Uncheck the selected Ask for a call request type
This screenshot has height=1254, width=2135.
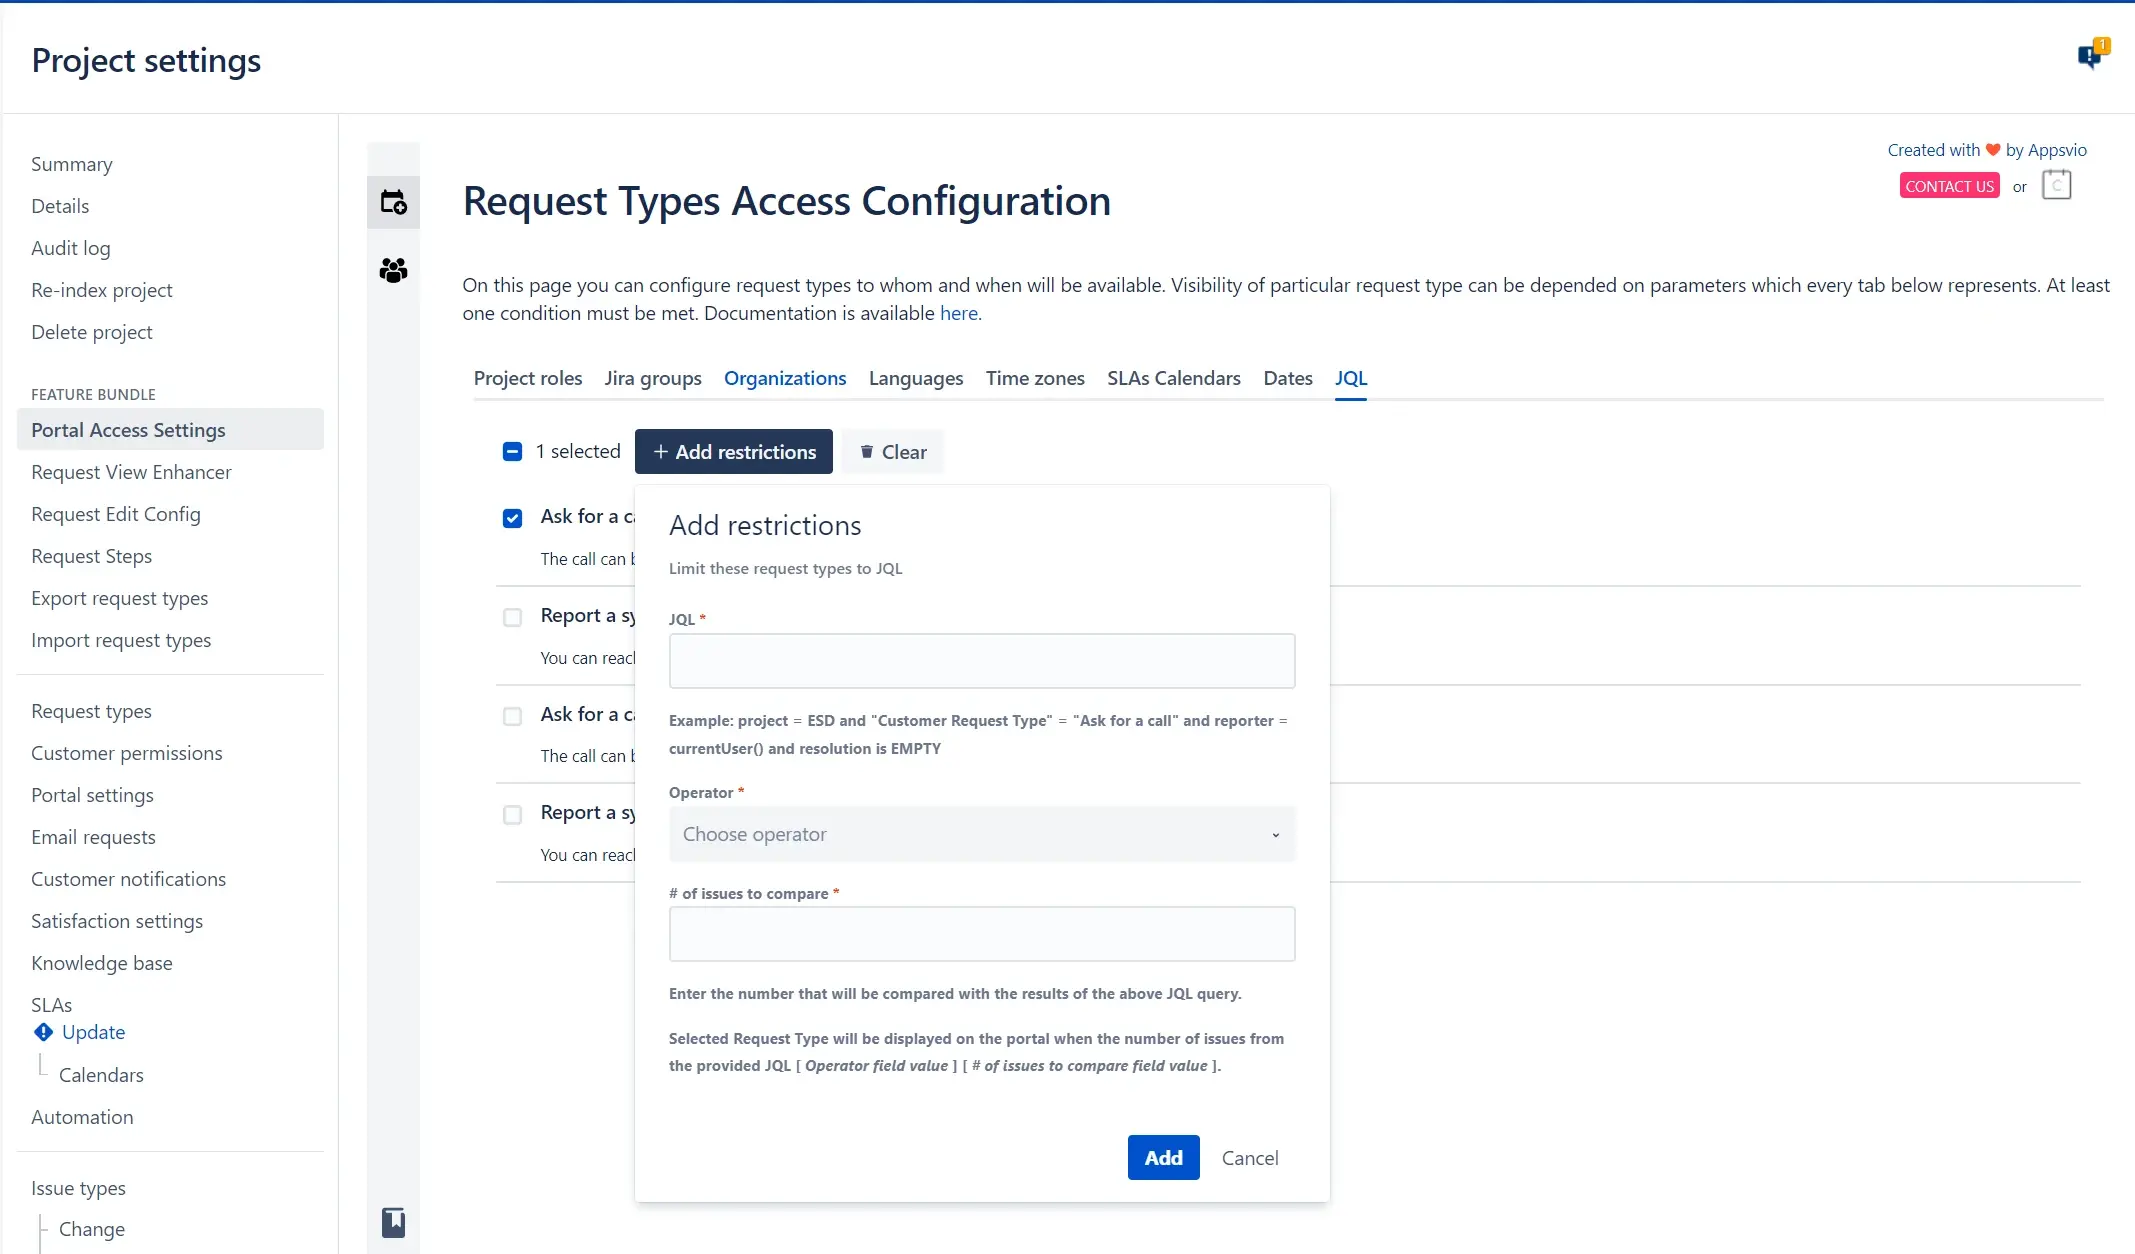pyautogui.click(x=512, y=518)
